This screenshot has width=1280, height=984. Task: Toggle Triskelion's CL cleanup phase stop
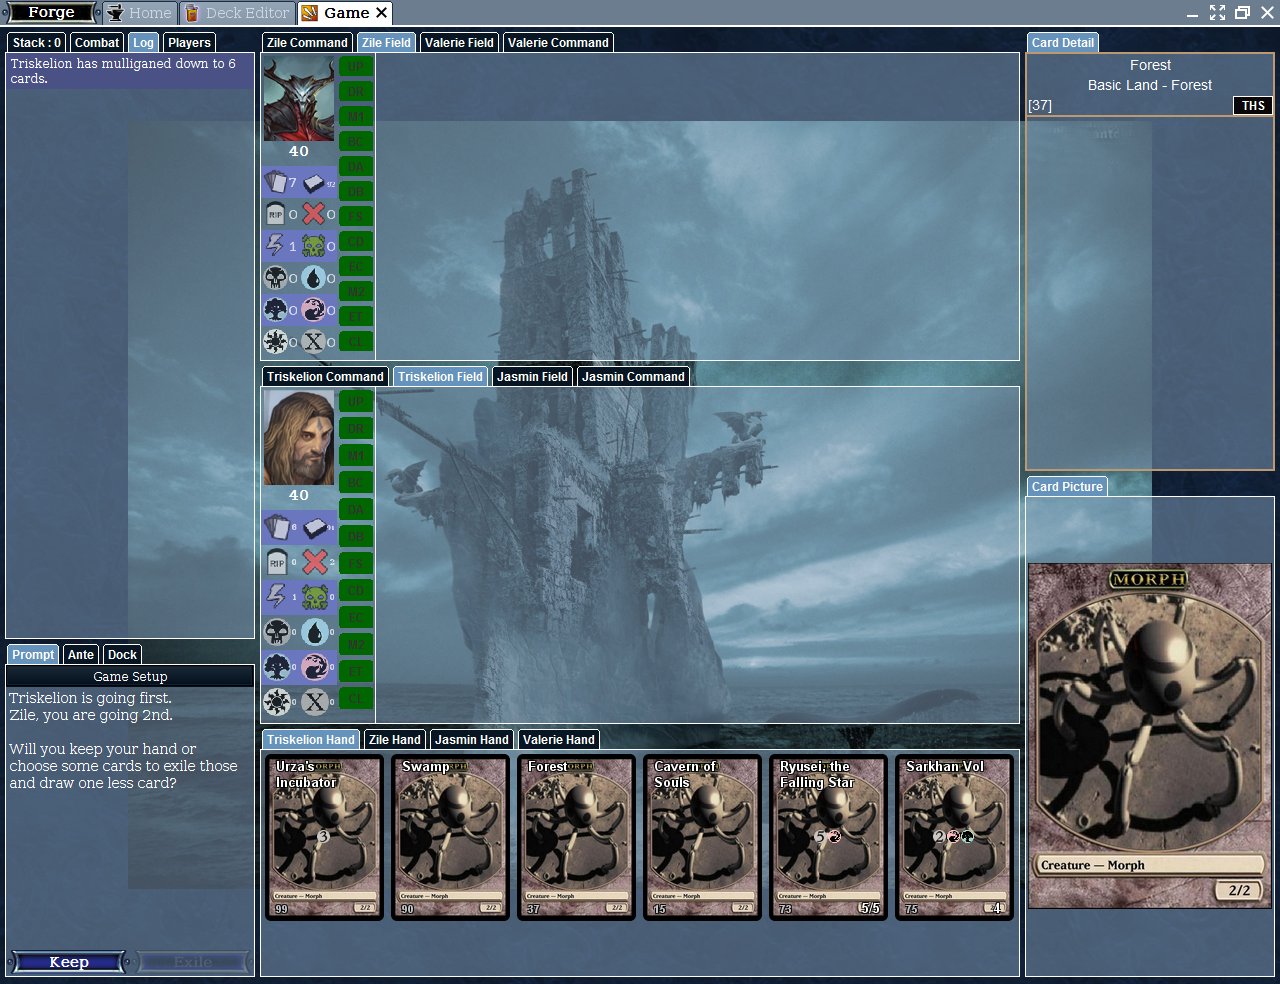click(x=356, y=698)
